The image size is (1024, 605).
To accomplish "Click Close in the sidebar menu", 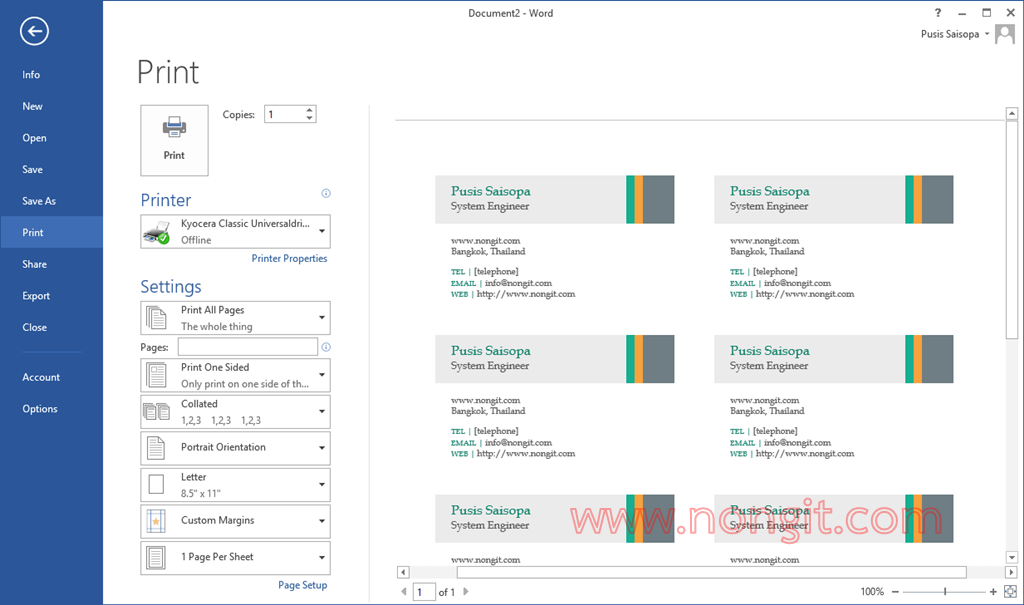I will click(52, 327).
